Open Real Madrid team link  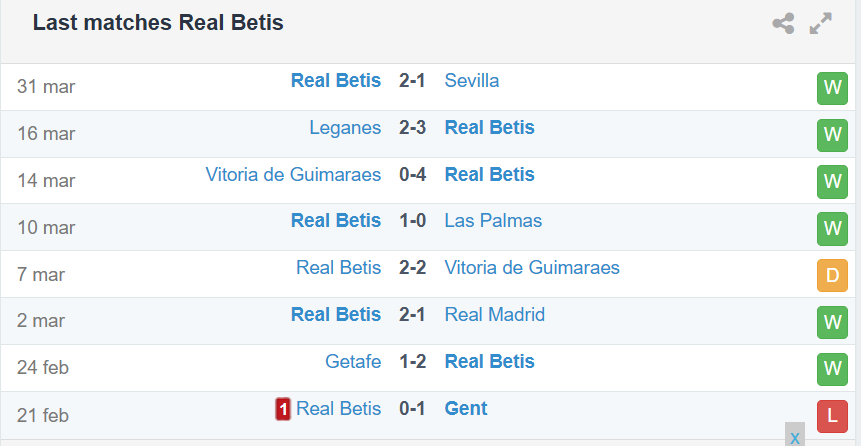click(495, 315)
